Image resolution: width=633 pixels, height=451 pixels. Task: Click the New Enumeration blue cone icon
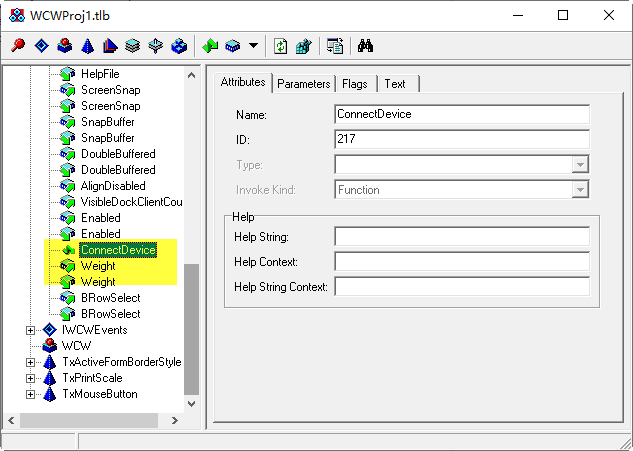pyautogui.click(x=87, y=46)
